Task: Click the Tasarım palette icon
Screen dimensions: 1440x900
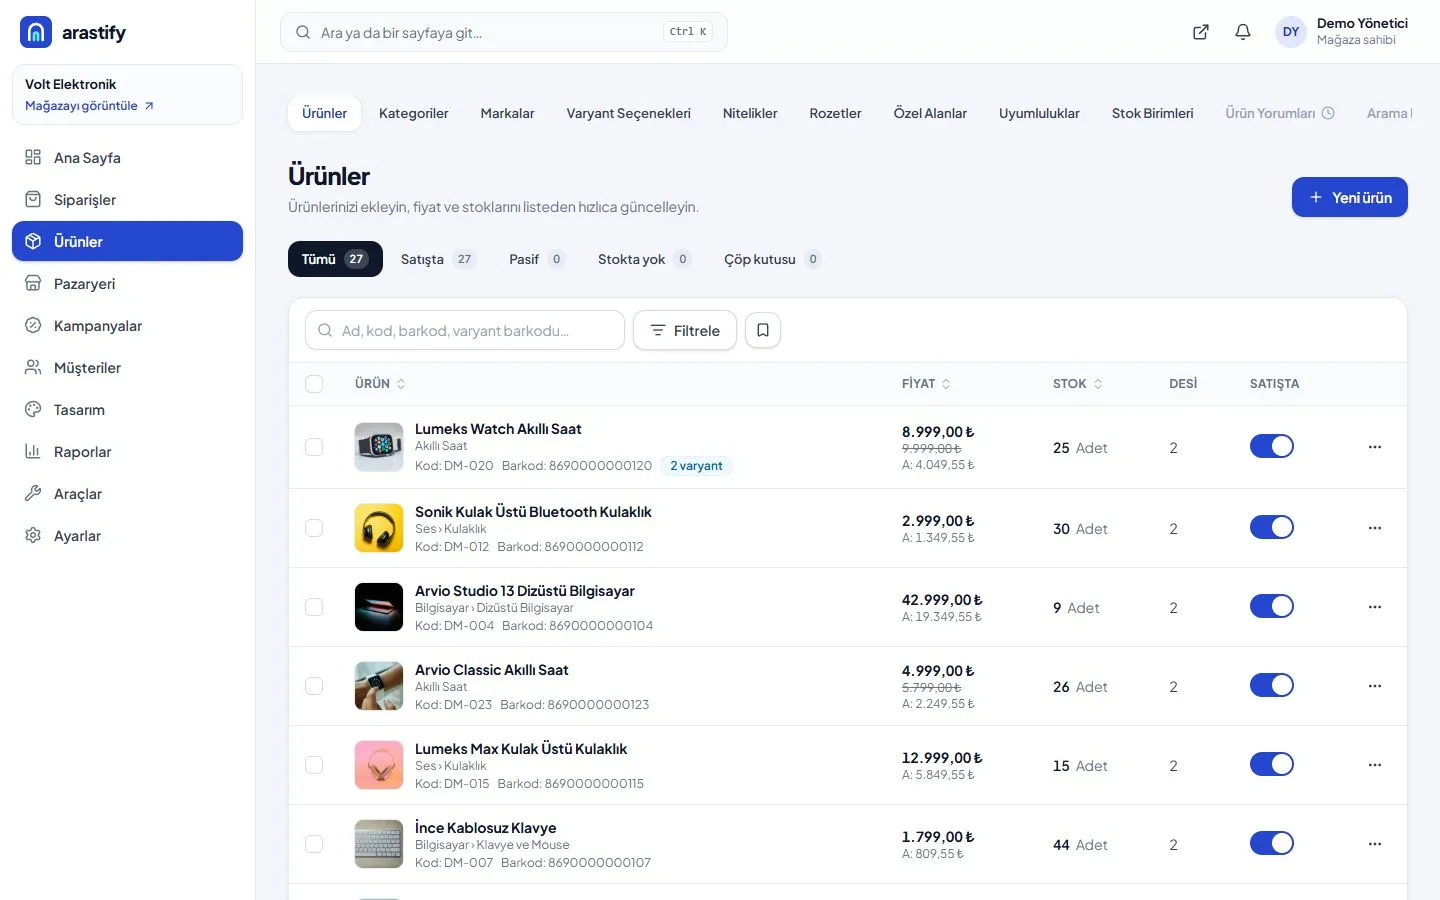Action: pyautogui.click(x=33, y=409)
